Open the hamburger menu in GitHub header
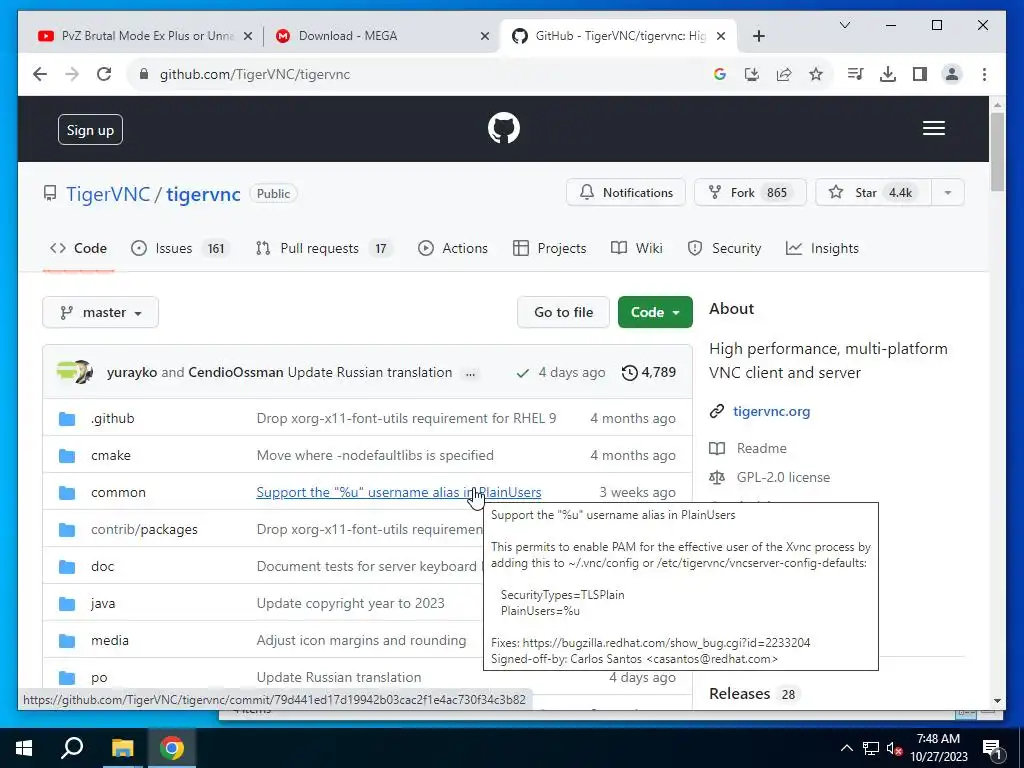This screenshot has height=768, width=1024. (x=933, y=128)
